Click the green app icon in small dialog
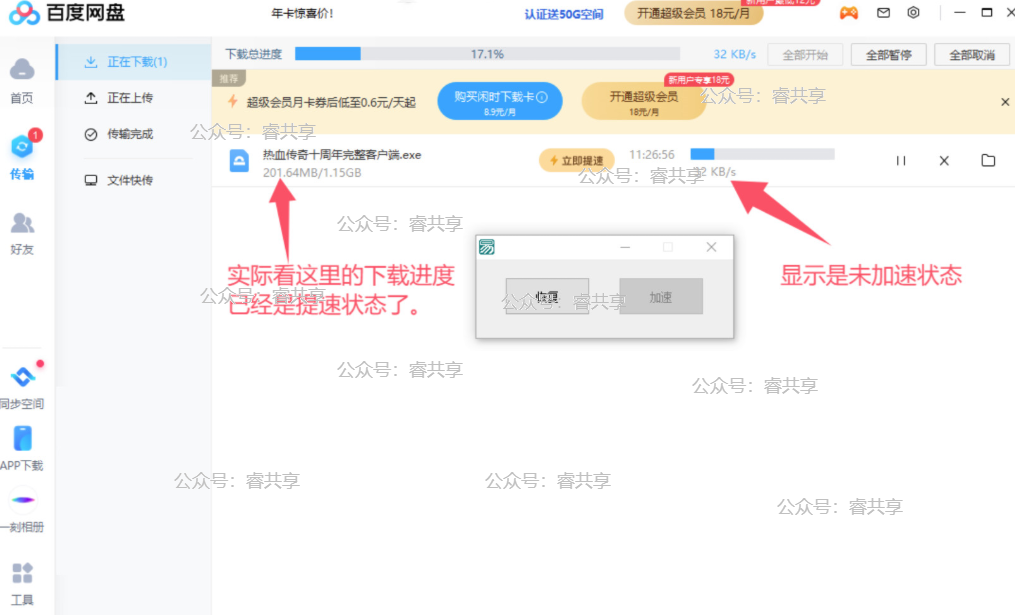1015x615 pixels. (487, 247)
